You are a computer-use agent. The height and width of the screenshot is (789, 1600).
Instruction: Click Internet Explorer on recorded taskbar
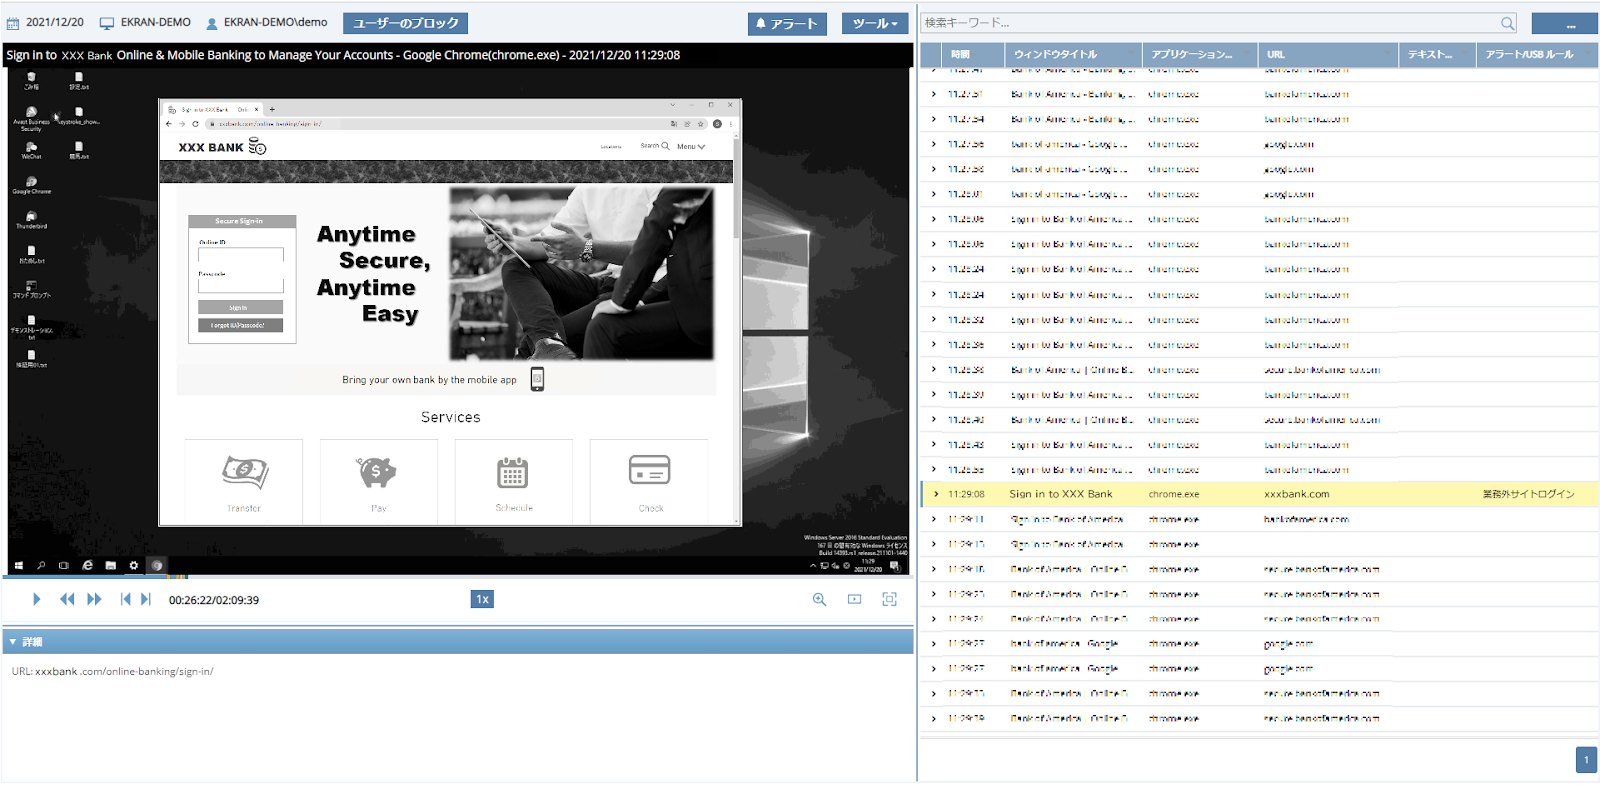[87, 566]
